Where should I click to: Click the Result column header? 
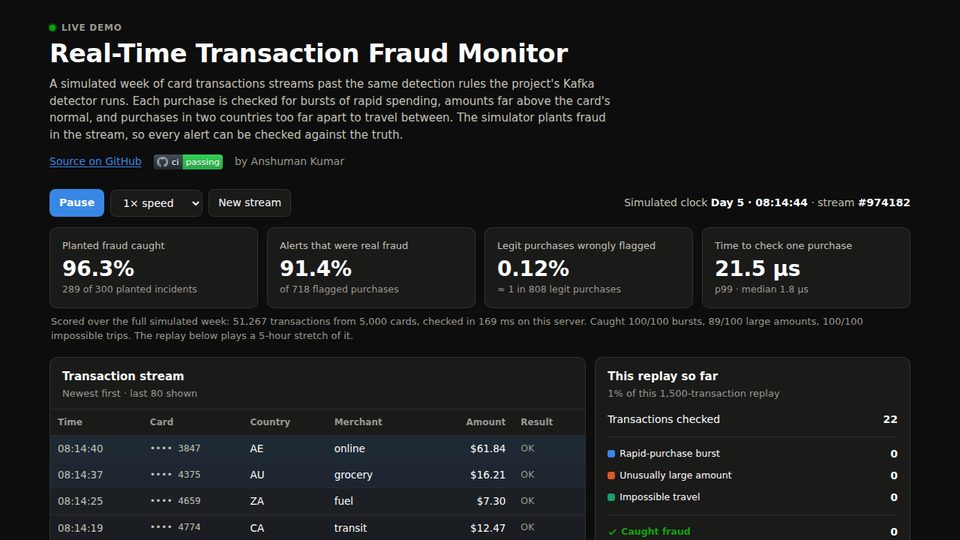[x=537, y=422]
